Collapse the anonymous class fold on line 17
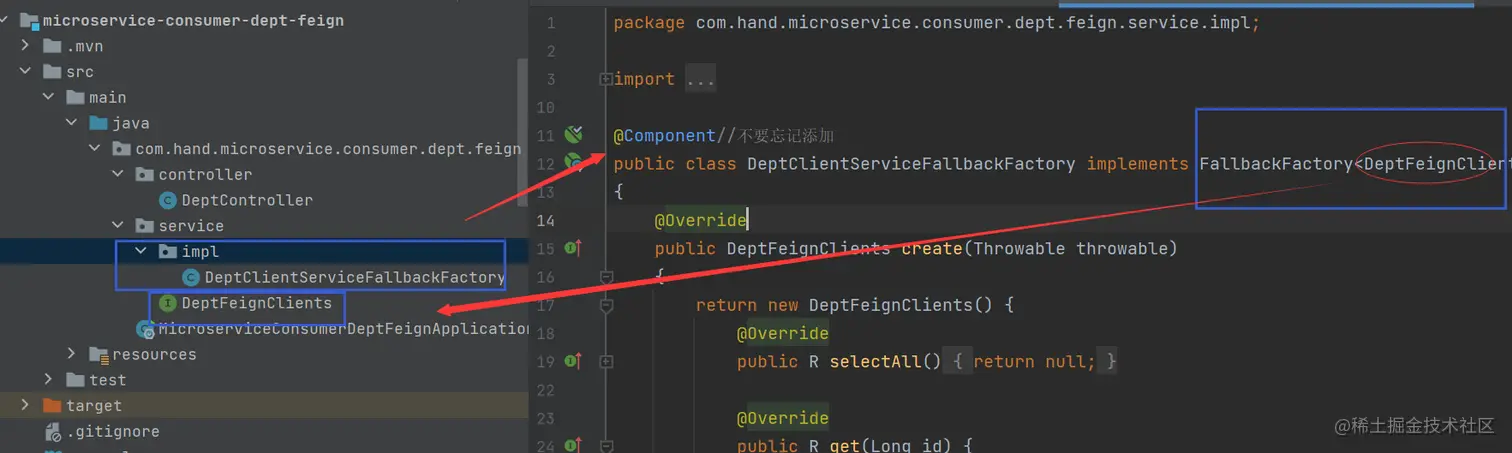1512x453 pixels. [x=605, y=305]
